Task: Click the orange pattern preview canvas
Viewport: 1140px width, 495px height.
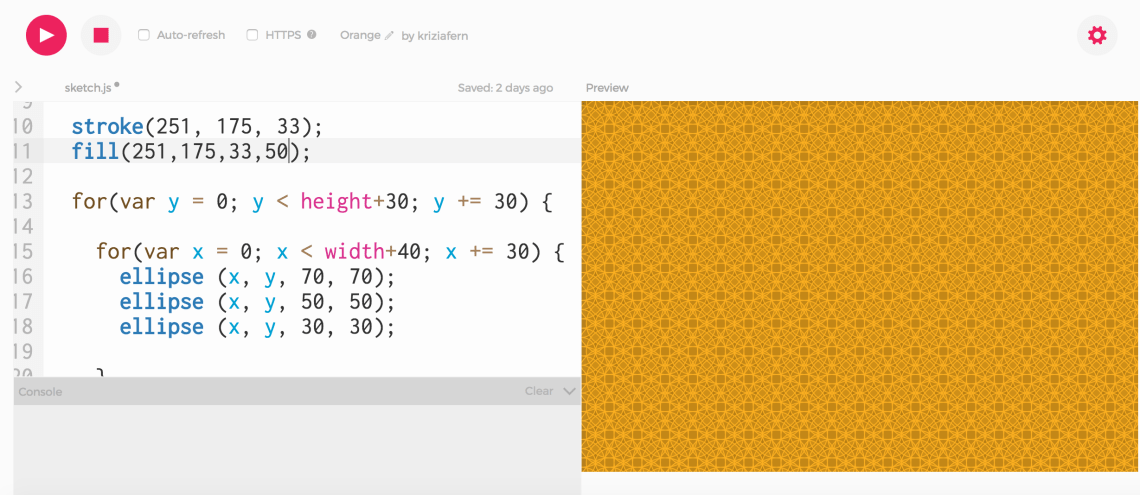Action: tap(859, 286)
